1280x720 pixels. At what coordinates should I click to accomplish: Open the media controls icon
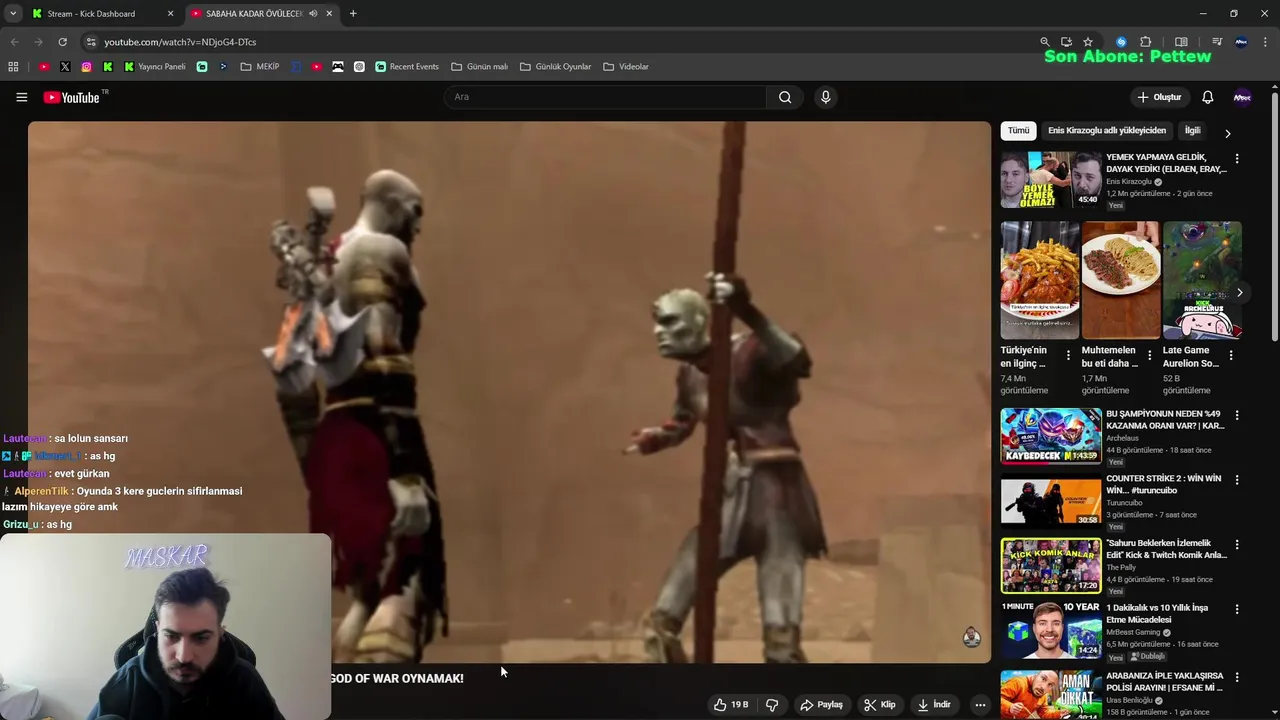[x=1217, y=42]
